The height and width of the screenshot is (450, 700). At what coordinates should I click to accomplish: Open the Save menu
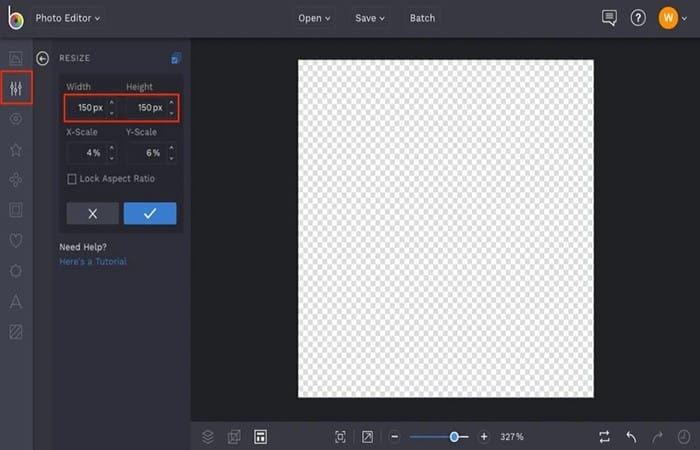coord(370,18)
